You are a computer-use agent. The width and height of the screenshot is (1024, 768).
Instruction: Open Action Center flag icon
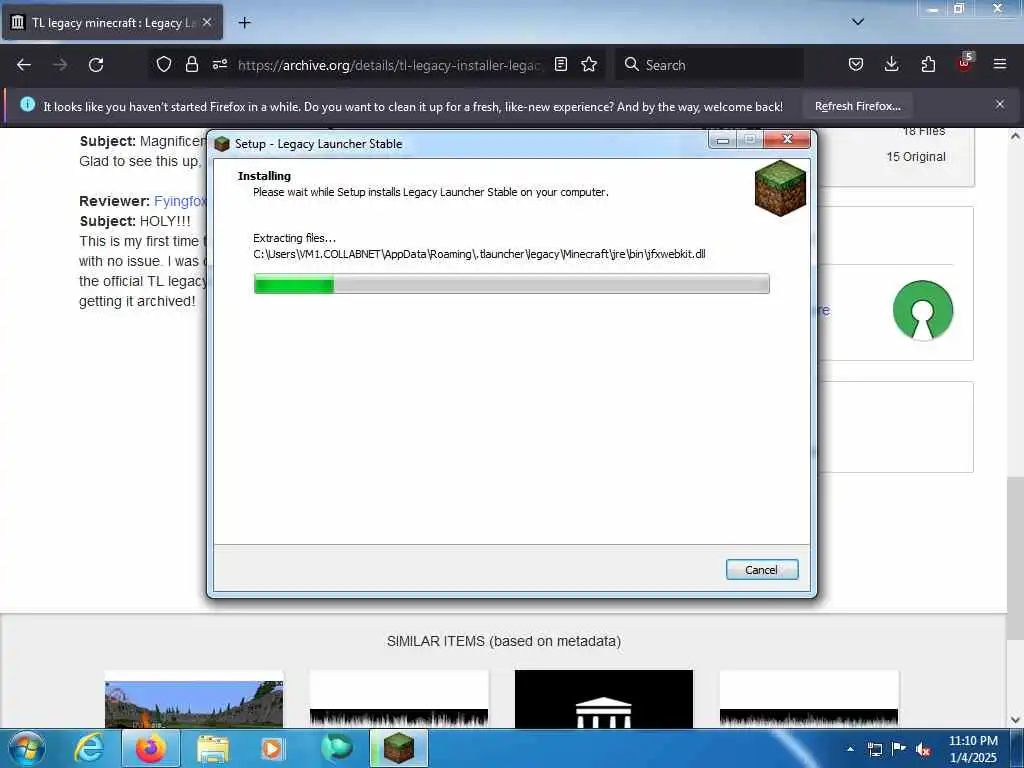point(899,749)
